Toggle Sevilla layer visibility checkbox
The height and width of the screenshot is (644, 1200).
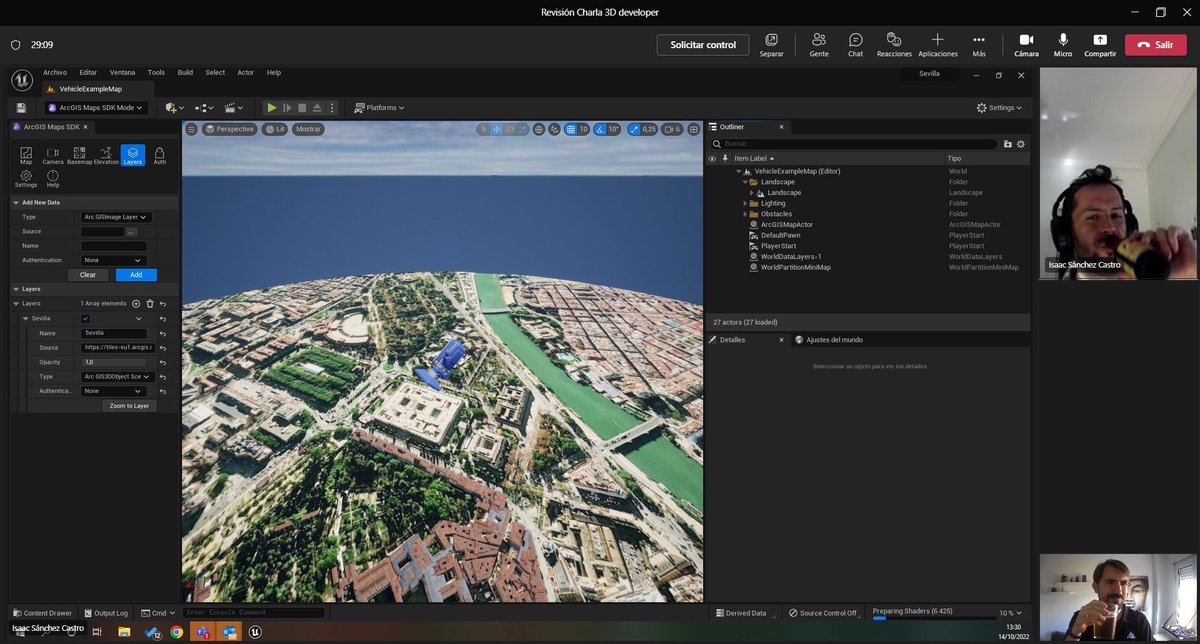pos(85,318)
